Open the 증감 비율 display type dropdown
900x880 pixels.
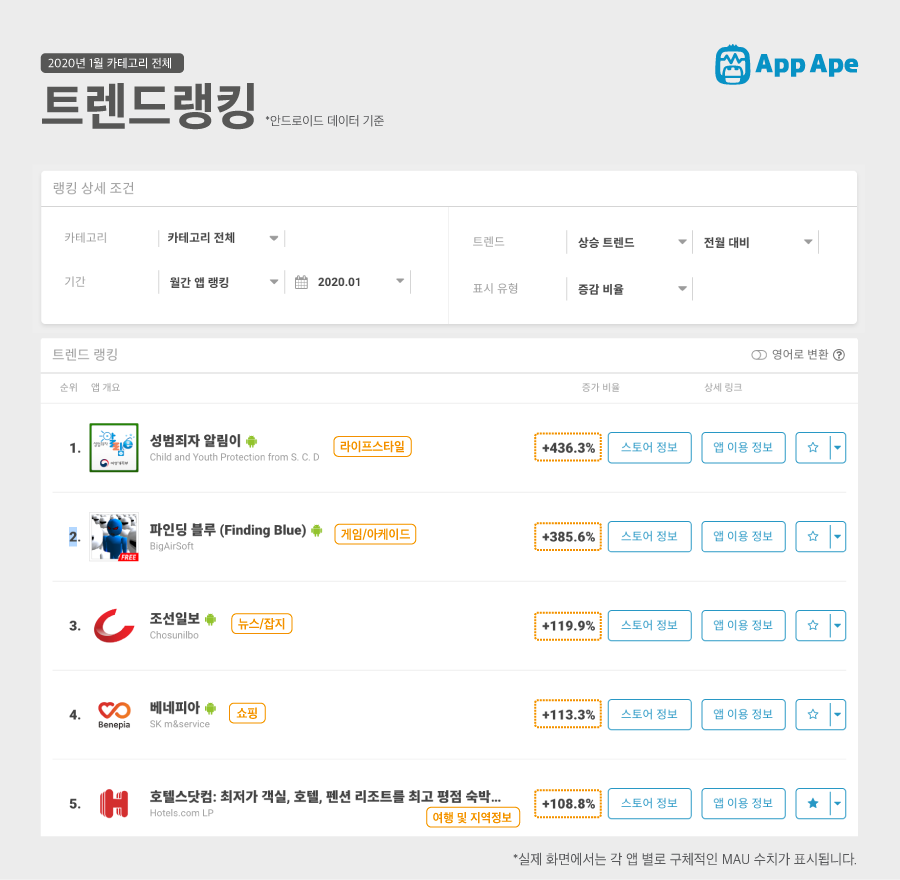630,289
